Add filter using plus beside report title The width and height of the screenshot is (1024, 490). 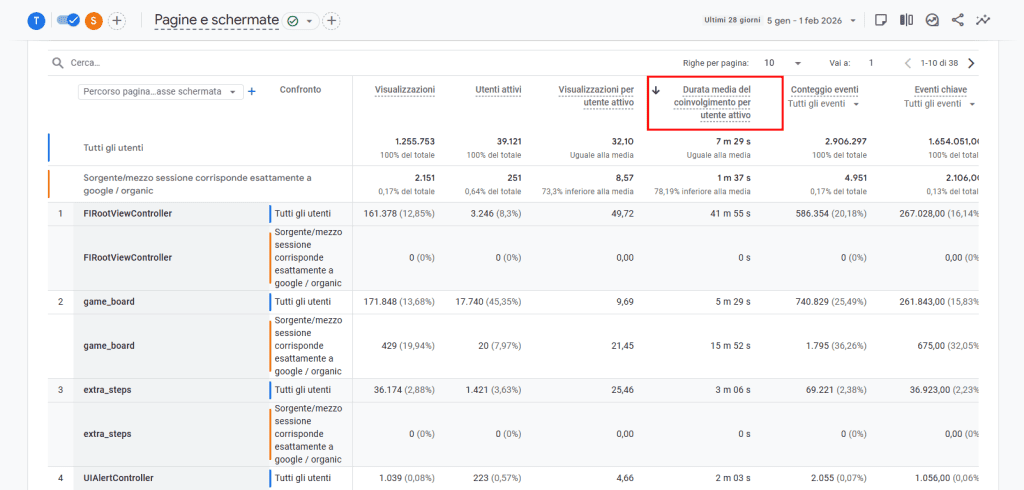[x=332, y=21]
